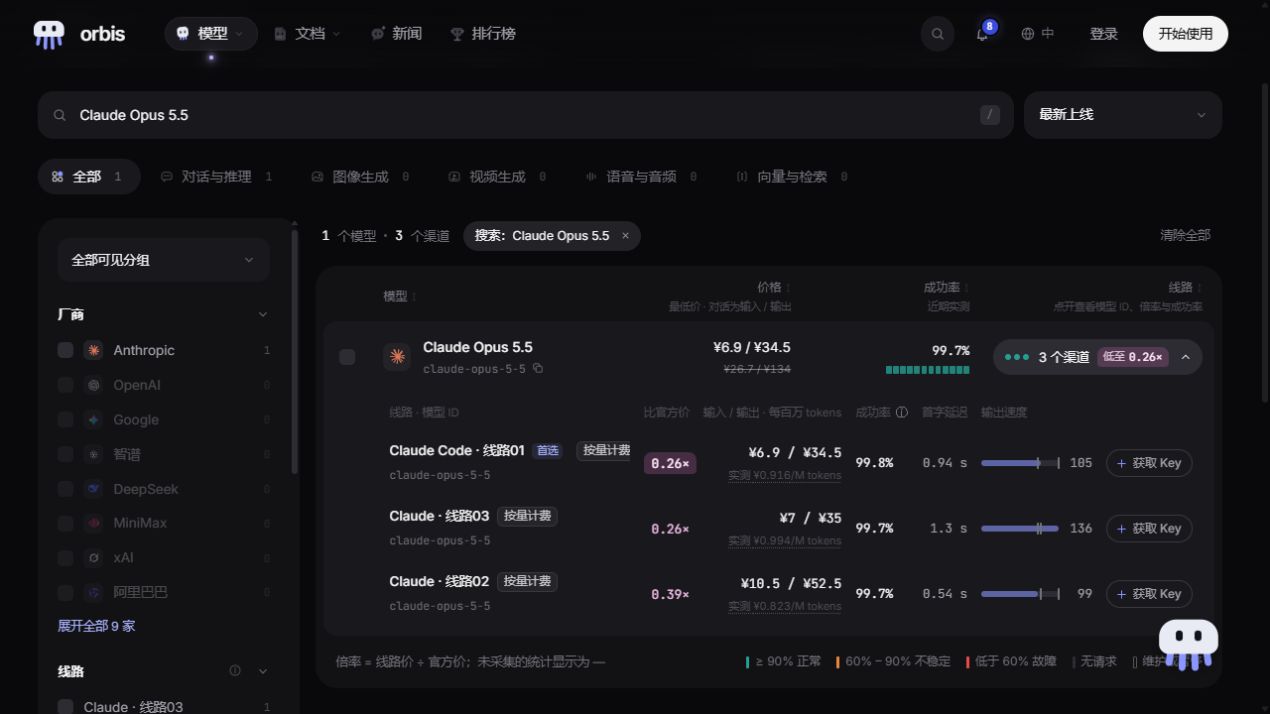Image resolution: width=1270 pixels, height=714 pixels.
Task: Click the 线路 info icon in sidebar
Action: [235, 671]
